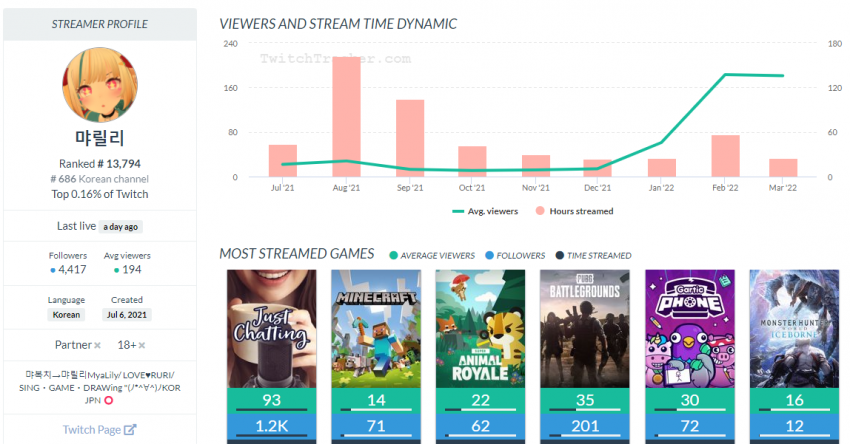This screenshot has height=444, width=850.
Task: Click the blue dot beside 4,417 followers
Action: 53,270
